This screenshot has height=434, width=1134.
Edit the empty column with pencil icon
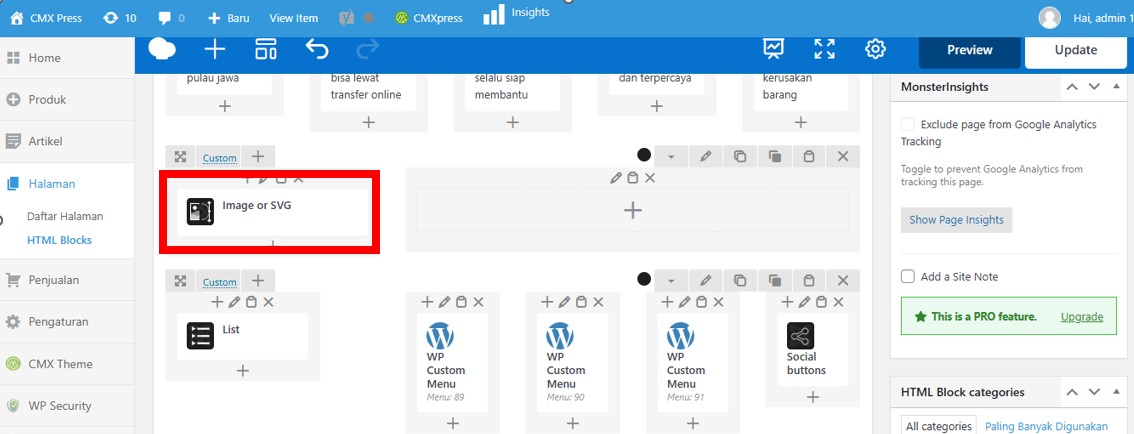pos(615,178)
